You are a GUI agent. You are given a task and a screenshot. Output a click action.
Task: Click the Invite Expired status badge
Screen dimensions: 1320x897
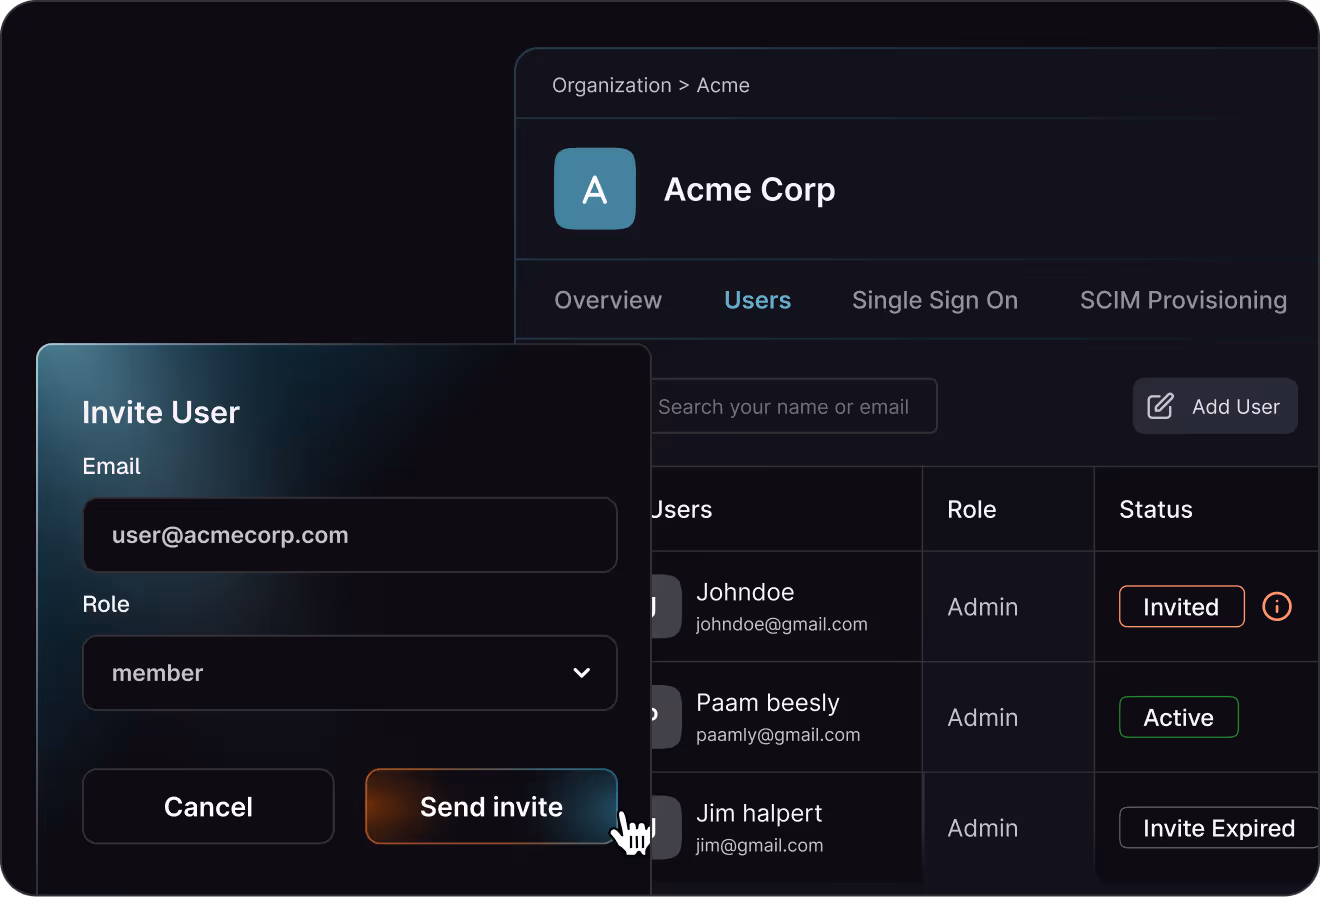[x=1219, y=827]
